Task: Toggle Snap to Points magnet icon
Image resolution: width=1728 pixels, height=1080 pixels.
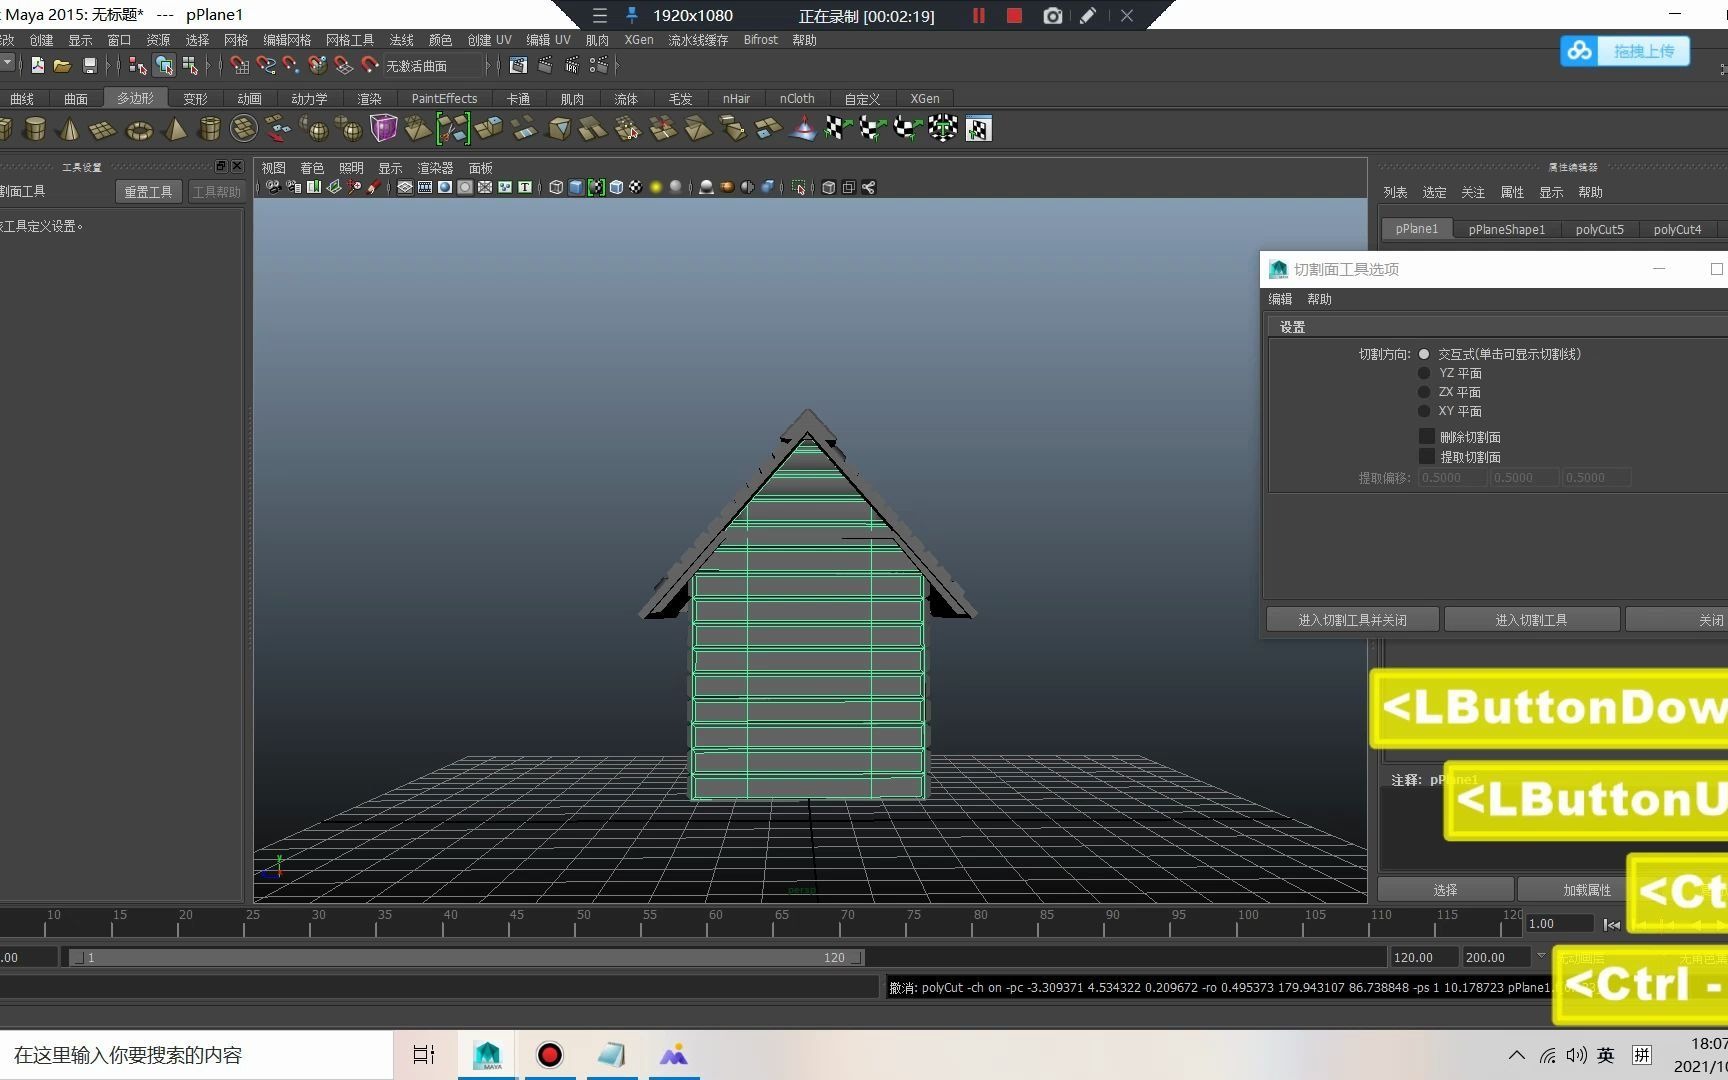Action: pyautogui.click(x=291, y=65)
